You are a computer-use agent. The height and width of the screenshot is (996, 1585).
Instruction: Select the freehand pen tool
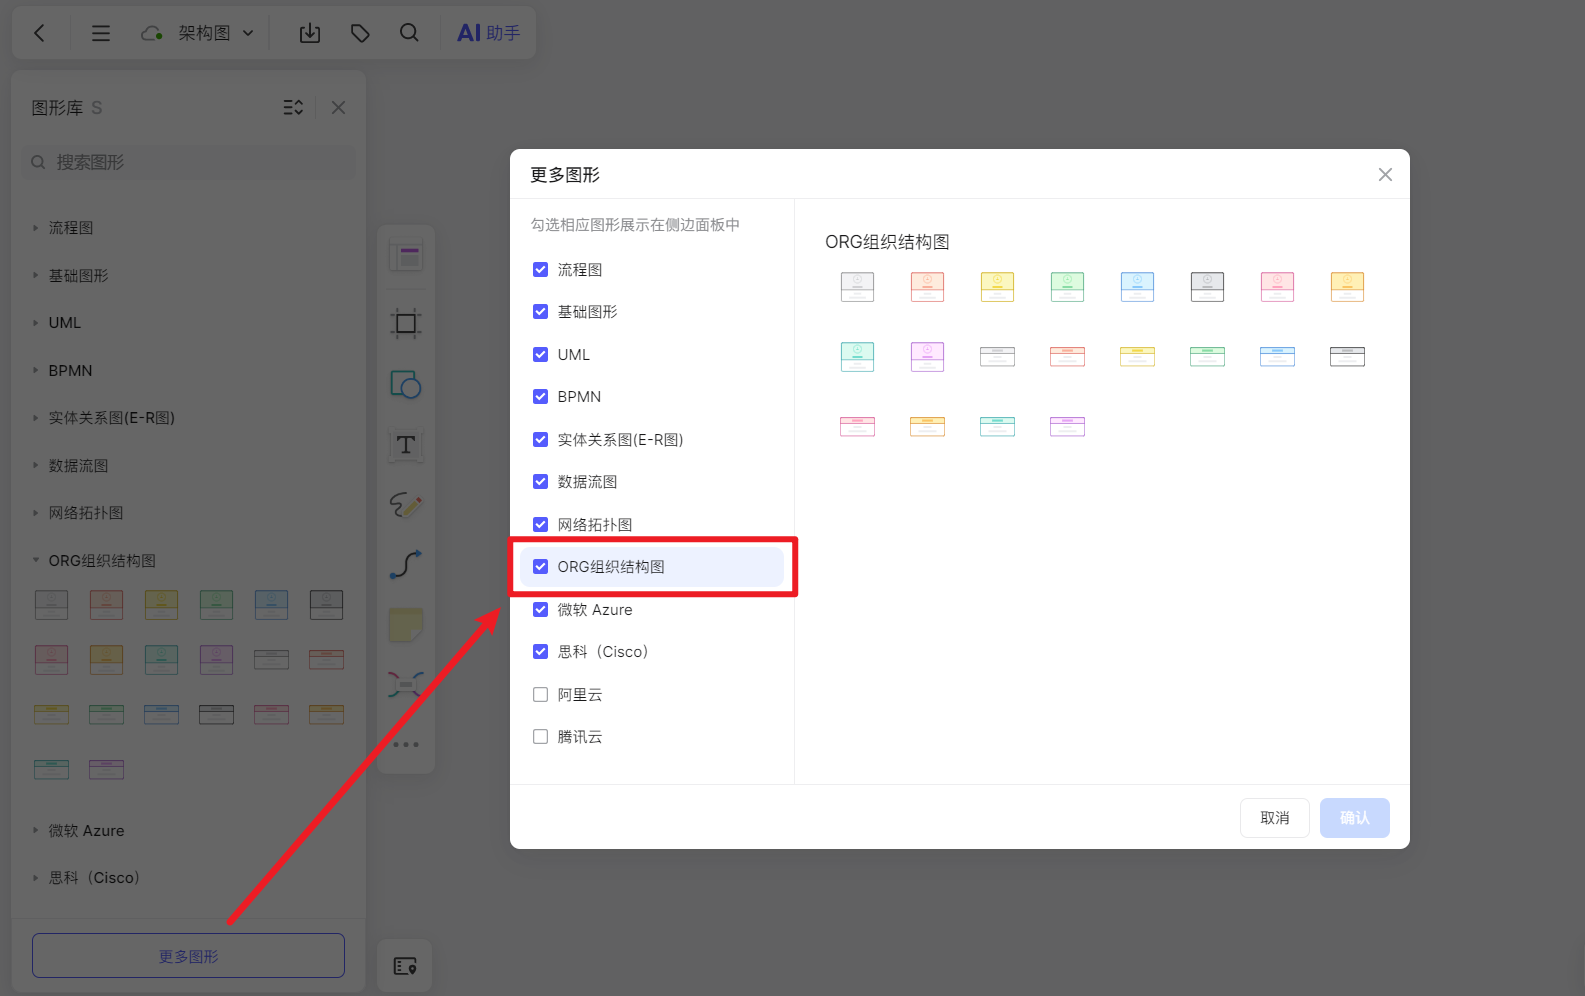pyautogui.click(x=406, y=505)
